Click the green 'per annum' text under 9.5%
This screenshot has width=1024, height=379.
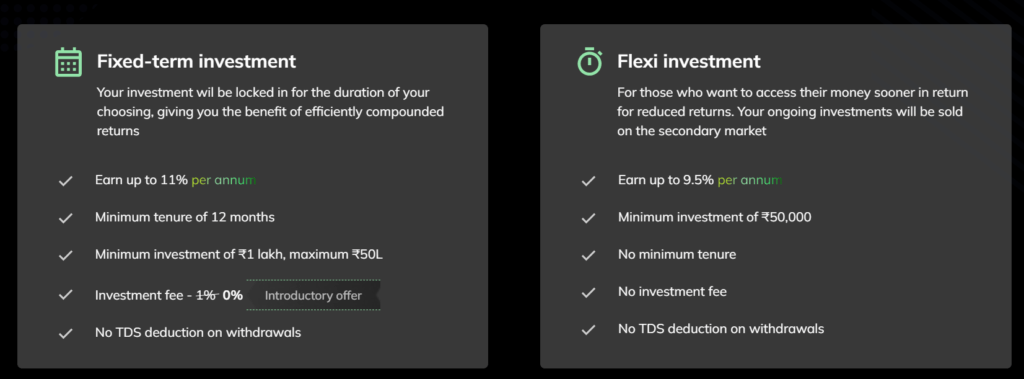click(x=750, y=180)
